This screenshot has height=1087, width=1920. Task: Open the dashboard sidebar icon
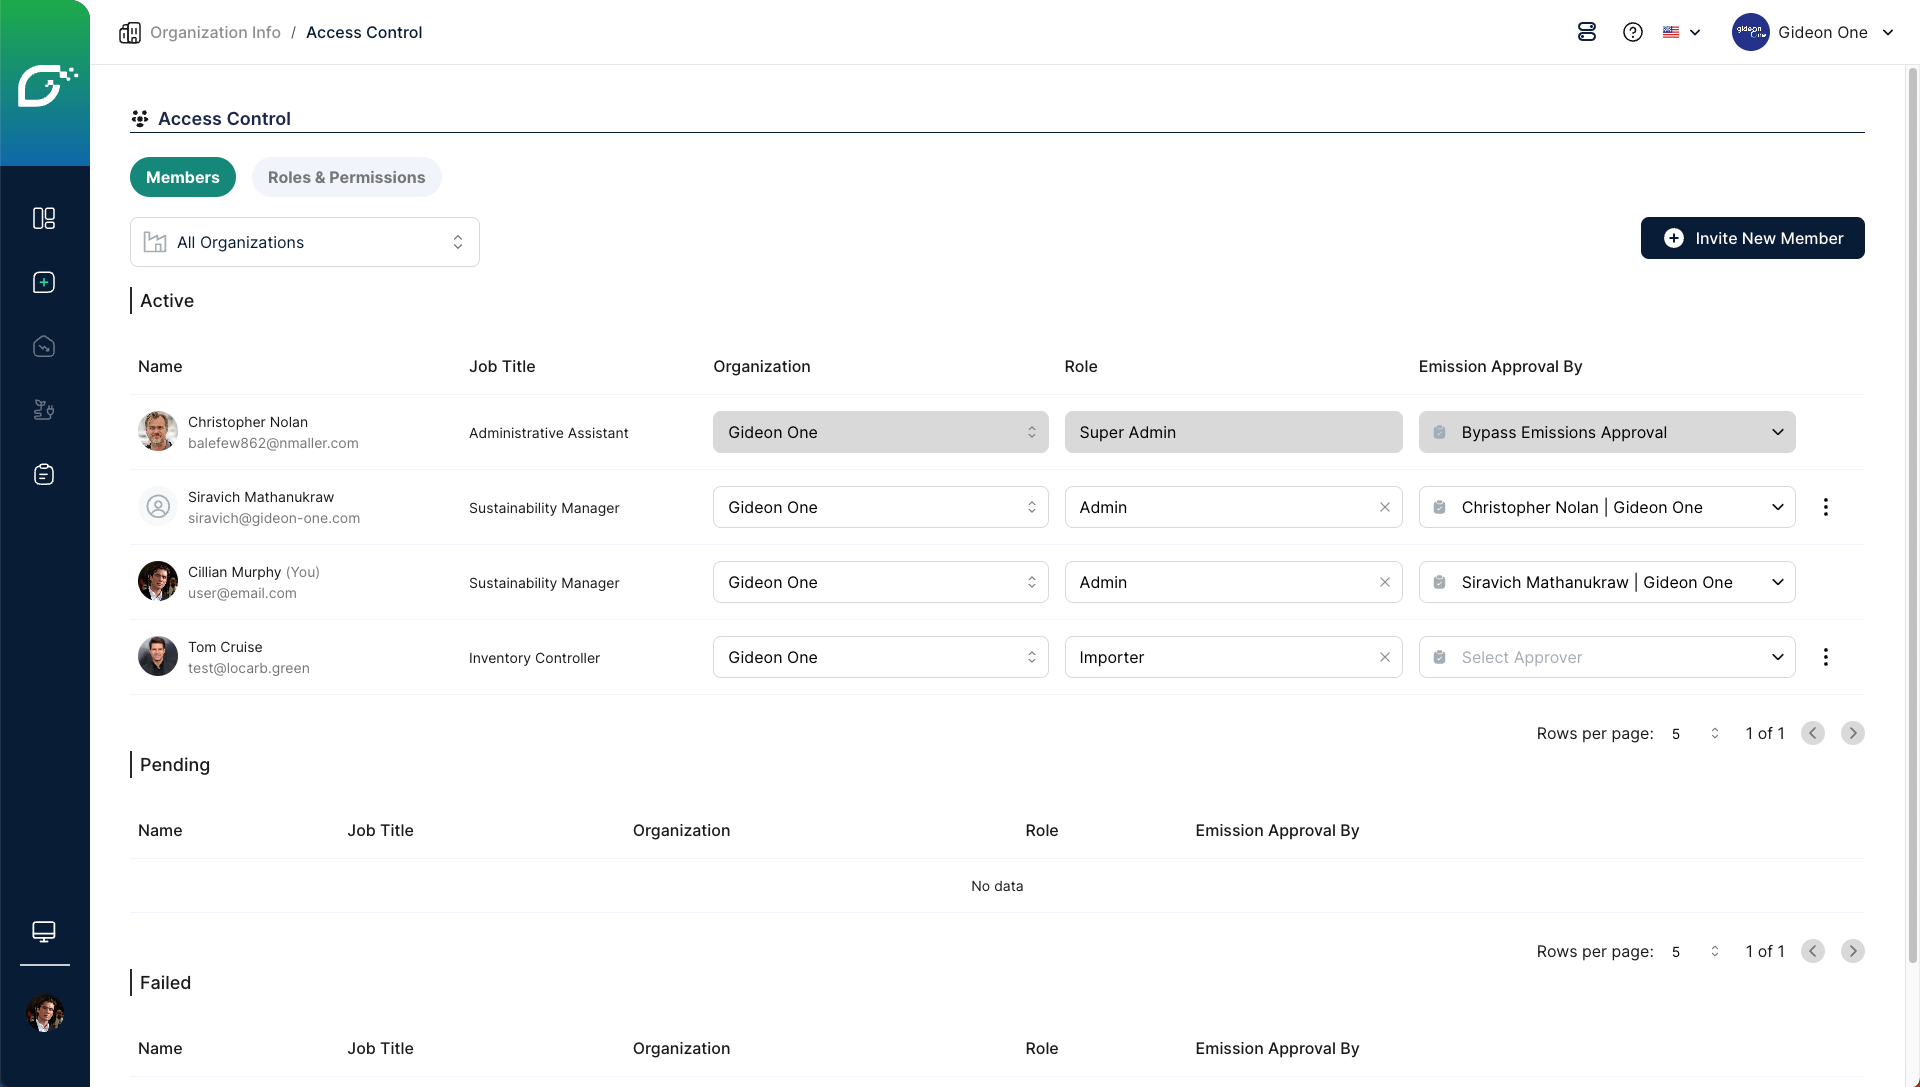44,218
